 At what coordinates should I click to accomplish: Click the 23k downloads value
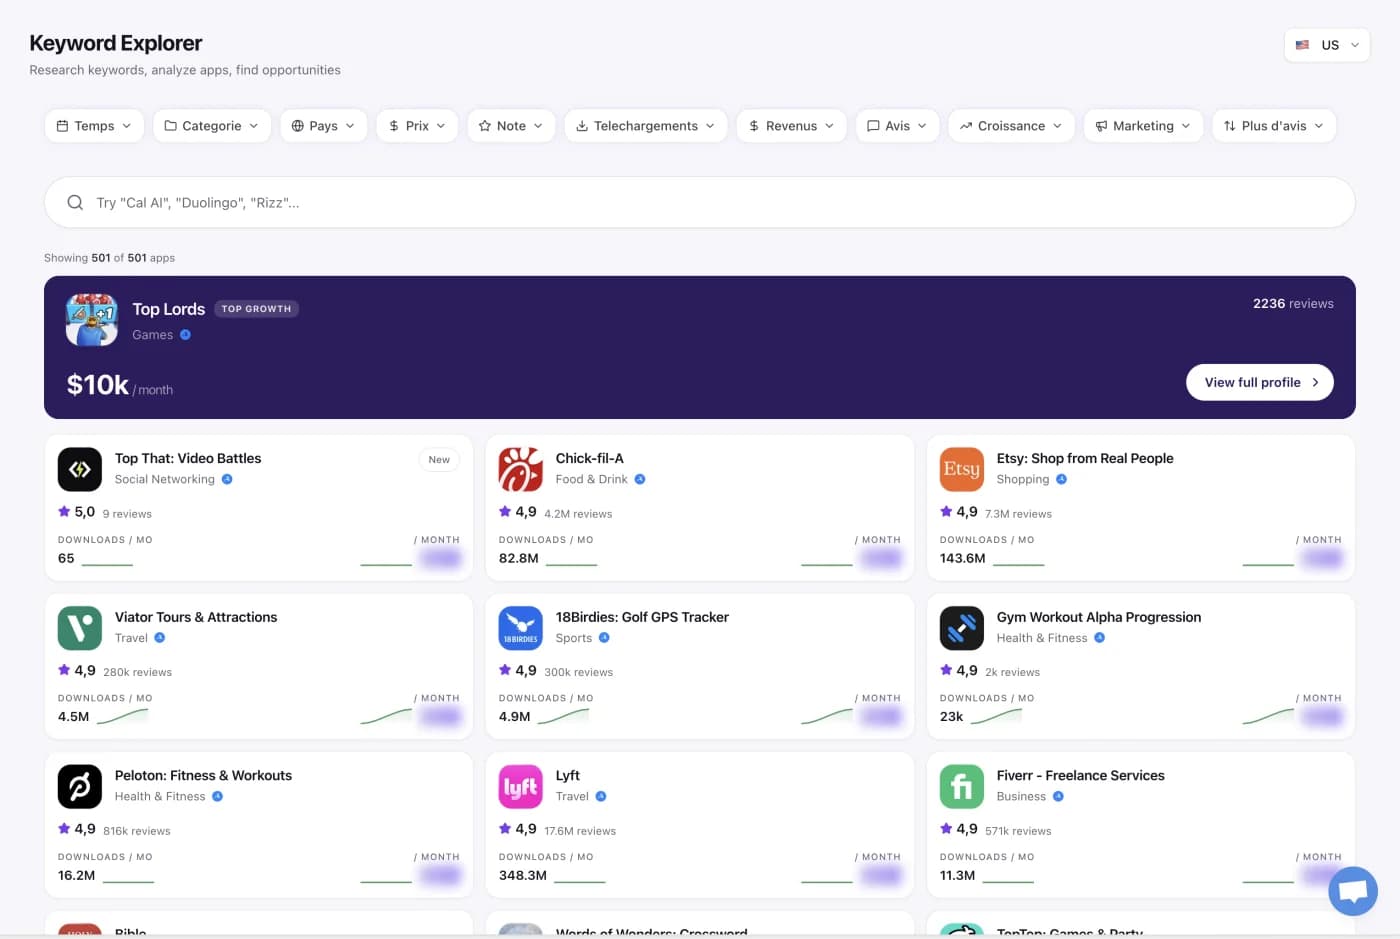click(952, 717)
